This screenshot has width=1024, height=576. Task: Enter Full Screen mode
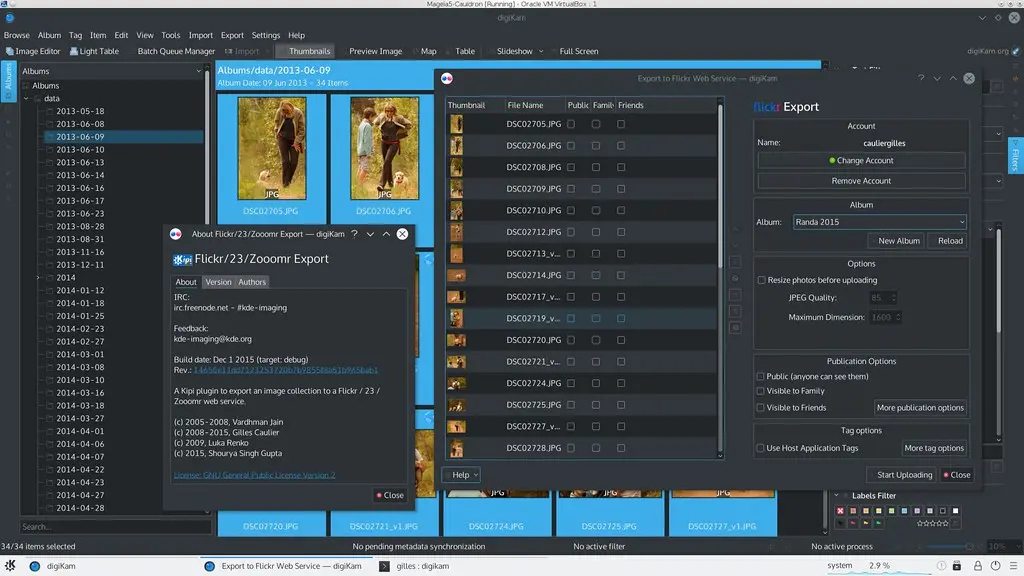tap(577, 51)
